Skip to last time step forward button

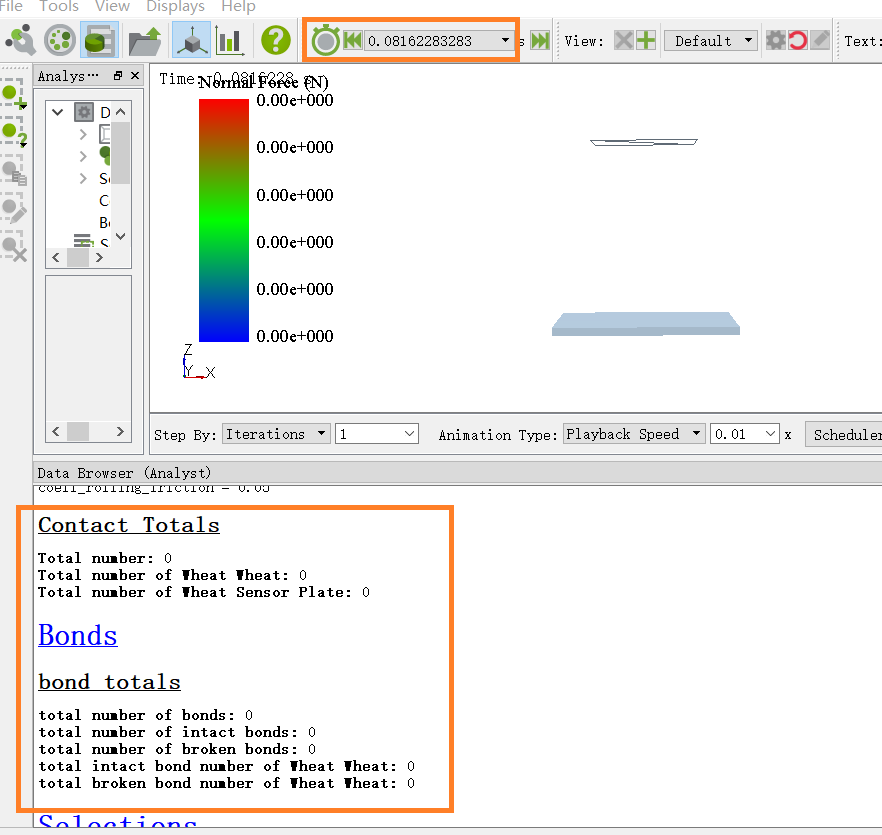540,41
